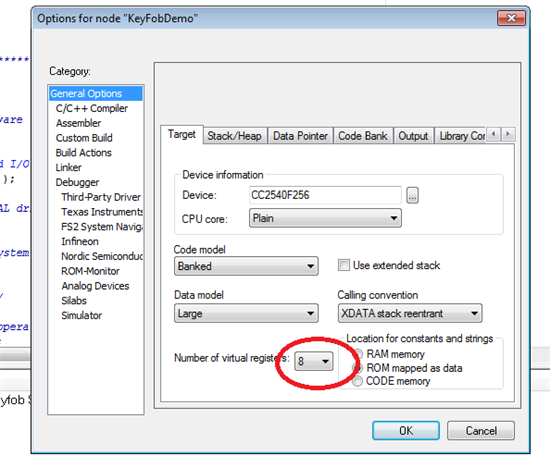Switch to the Code Bank tab

click(x=363, y=136)
